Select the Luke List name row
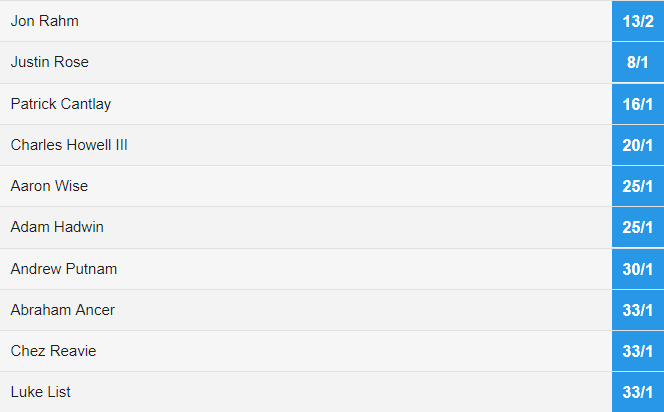The image size is (664, 412). (x=40, y=392)
